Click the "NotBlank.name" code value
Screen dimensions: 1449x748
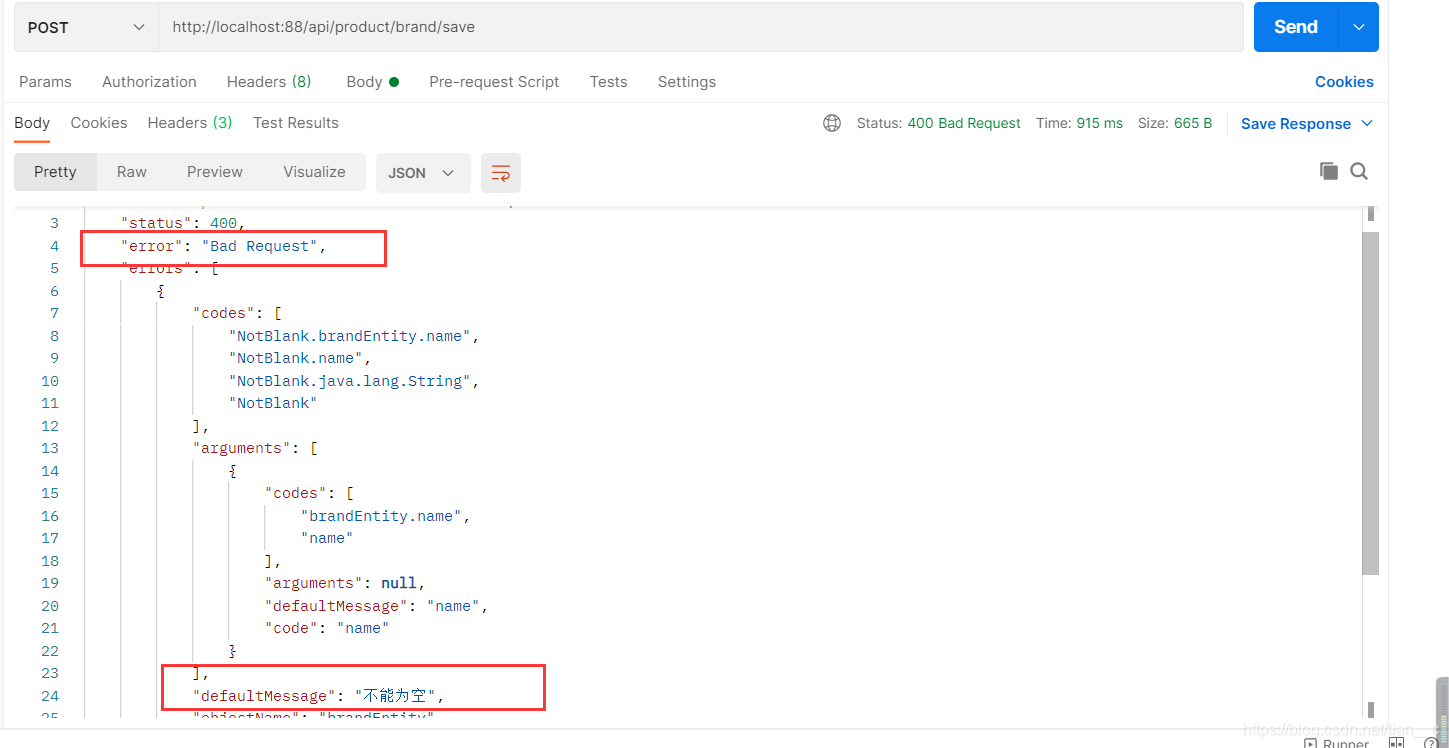tap(296, 358)
